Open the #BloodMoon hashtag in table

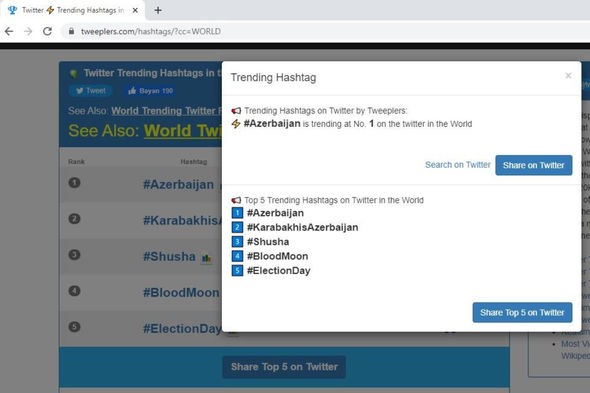[181, 292]
